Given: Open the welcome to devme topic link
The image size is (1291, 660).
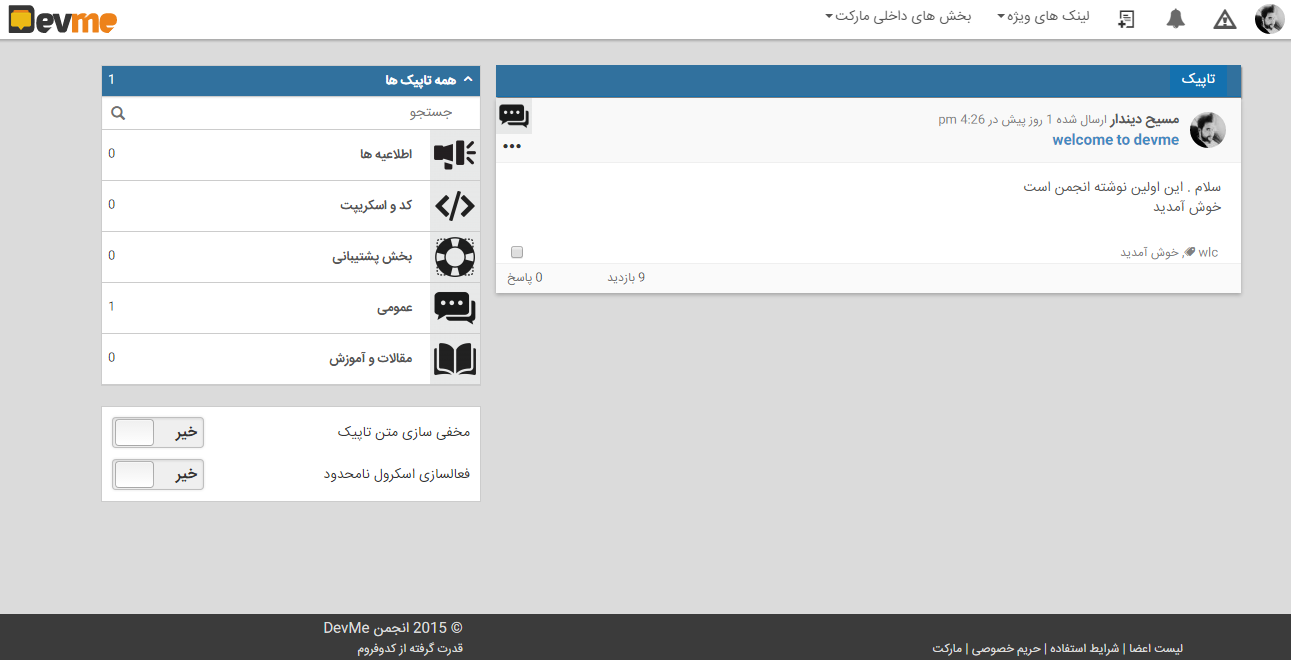Looking at the screenshot, I should coord(1115,140).
